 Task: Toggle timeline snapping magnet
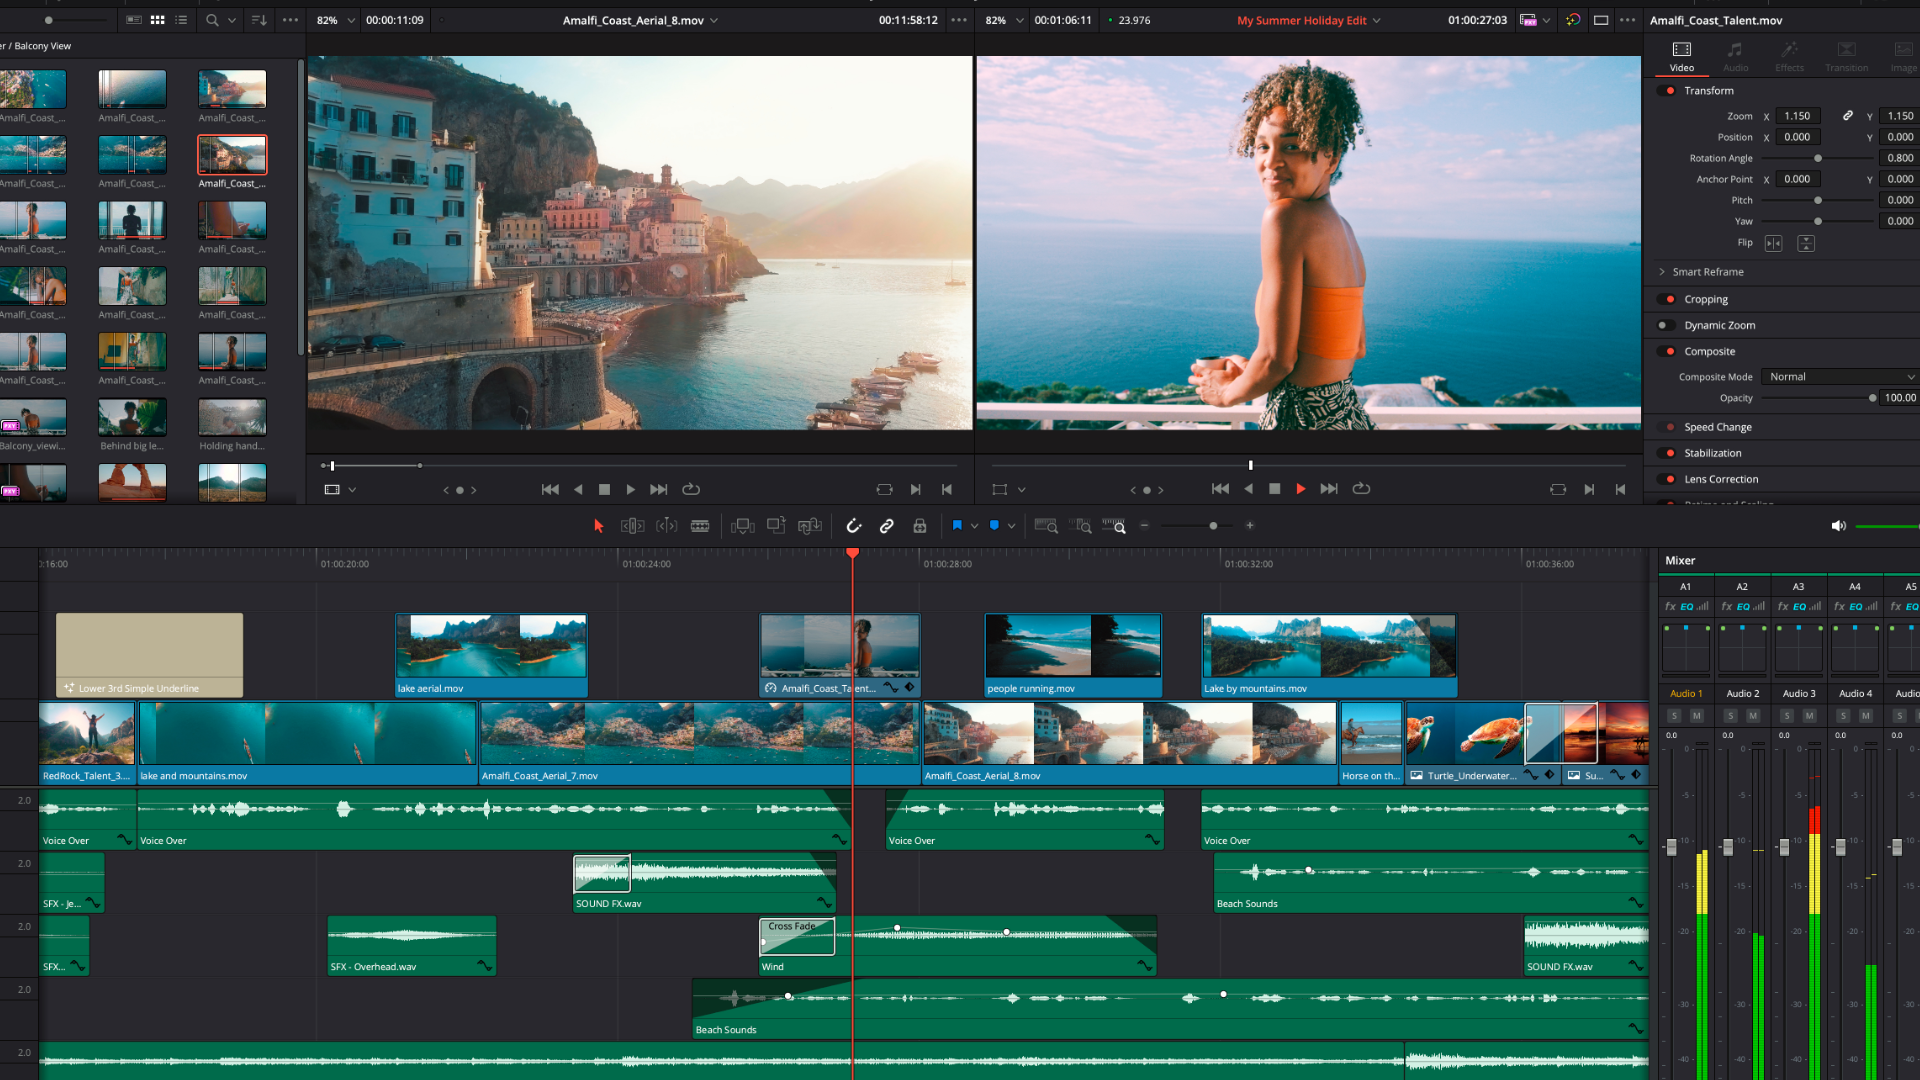[853, 526]
